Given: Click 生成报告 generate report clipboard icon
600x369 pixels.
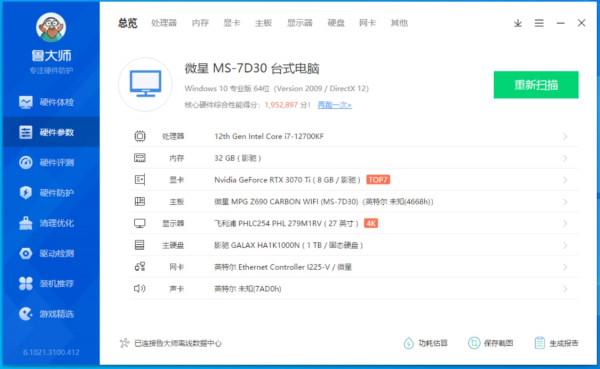Looking at the screenshot, I should pyautogui.click(x=540, y=343).
